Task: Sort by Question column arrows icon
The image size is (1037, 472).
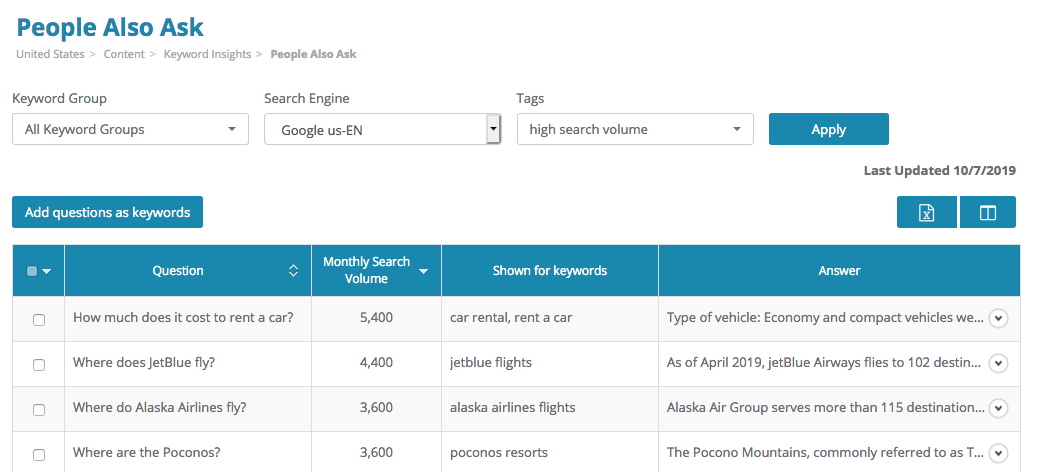Action: pos(293,271)
